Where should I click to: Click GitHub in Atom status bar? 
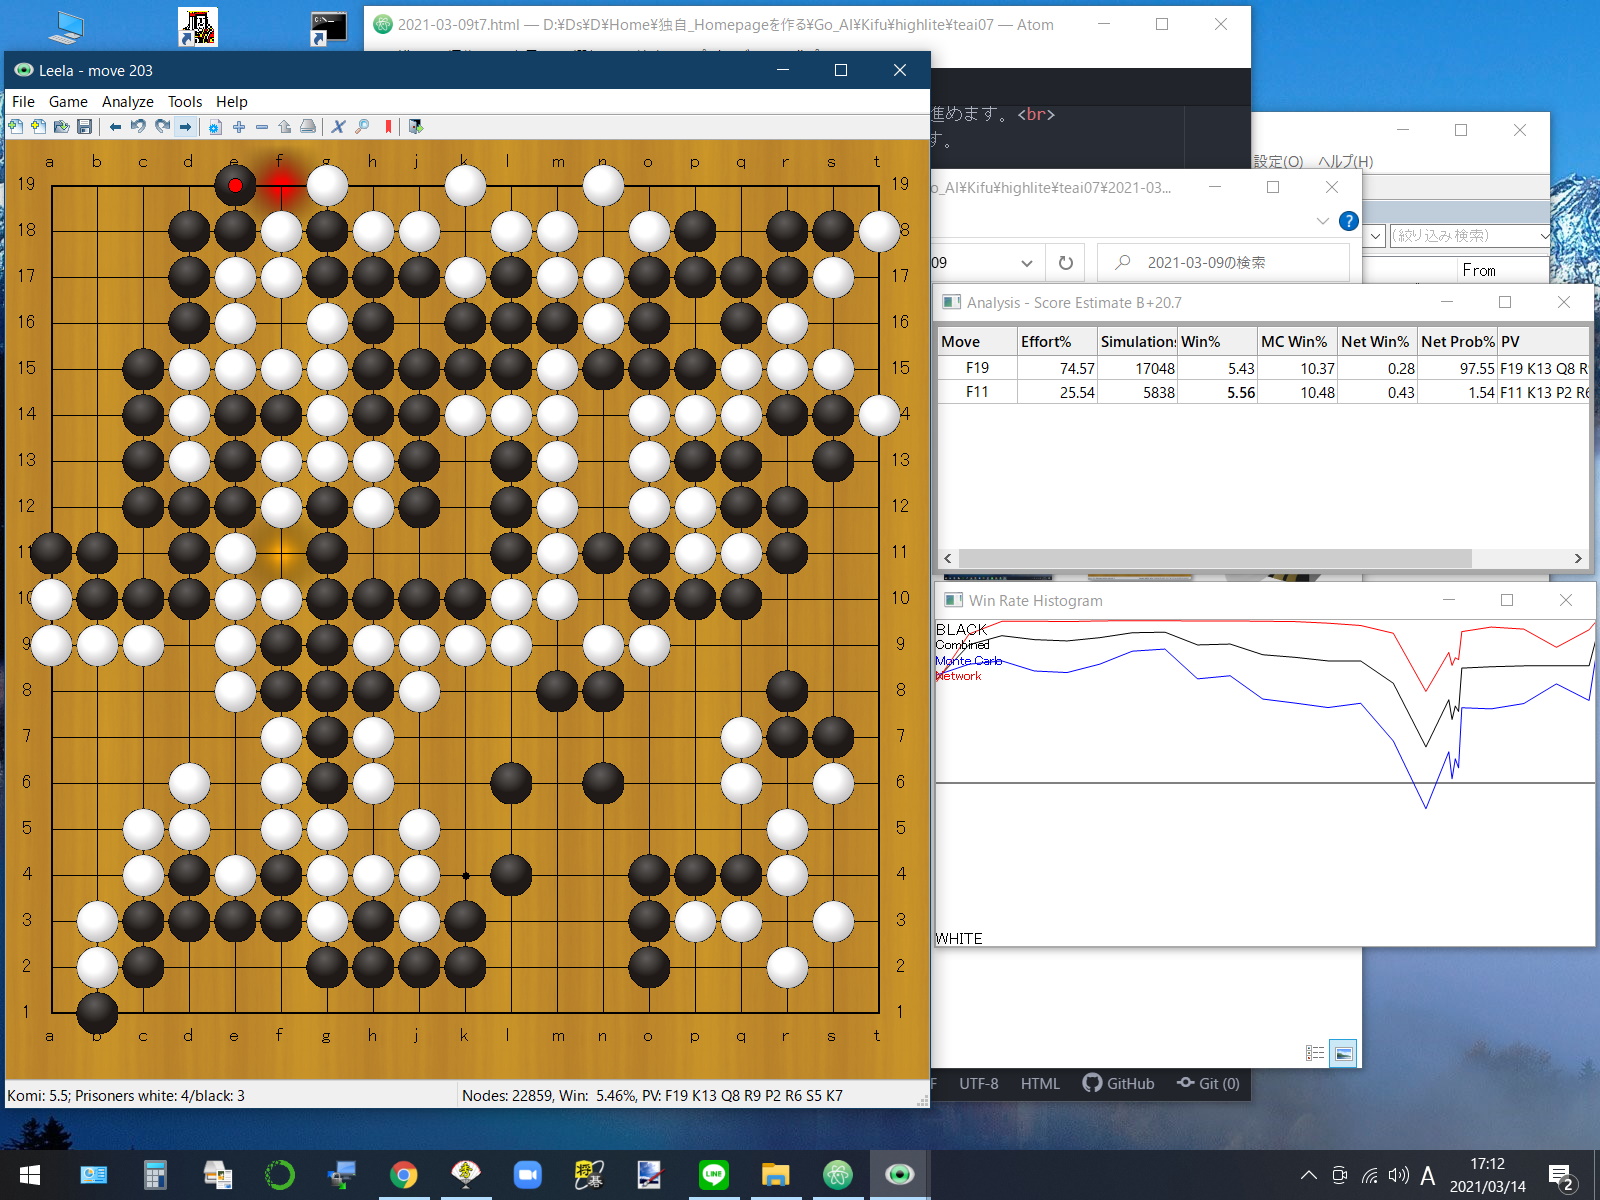coord(1118,1083)
